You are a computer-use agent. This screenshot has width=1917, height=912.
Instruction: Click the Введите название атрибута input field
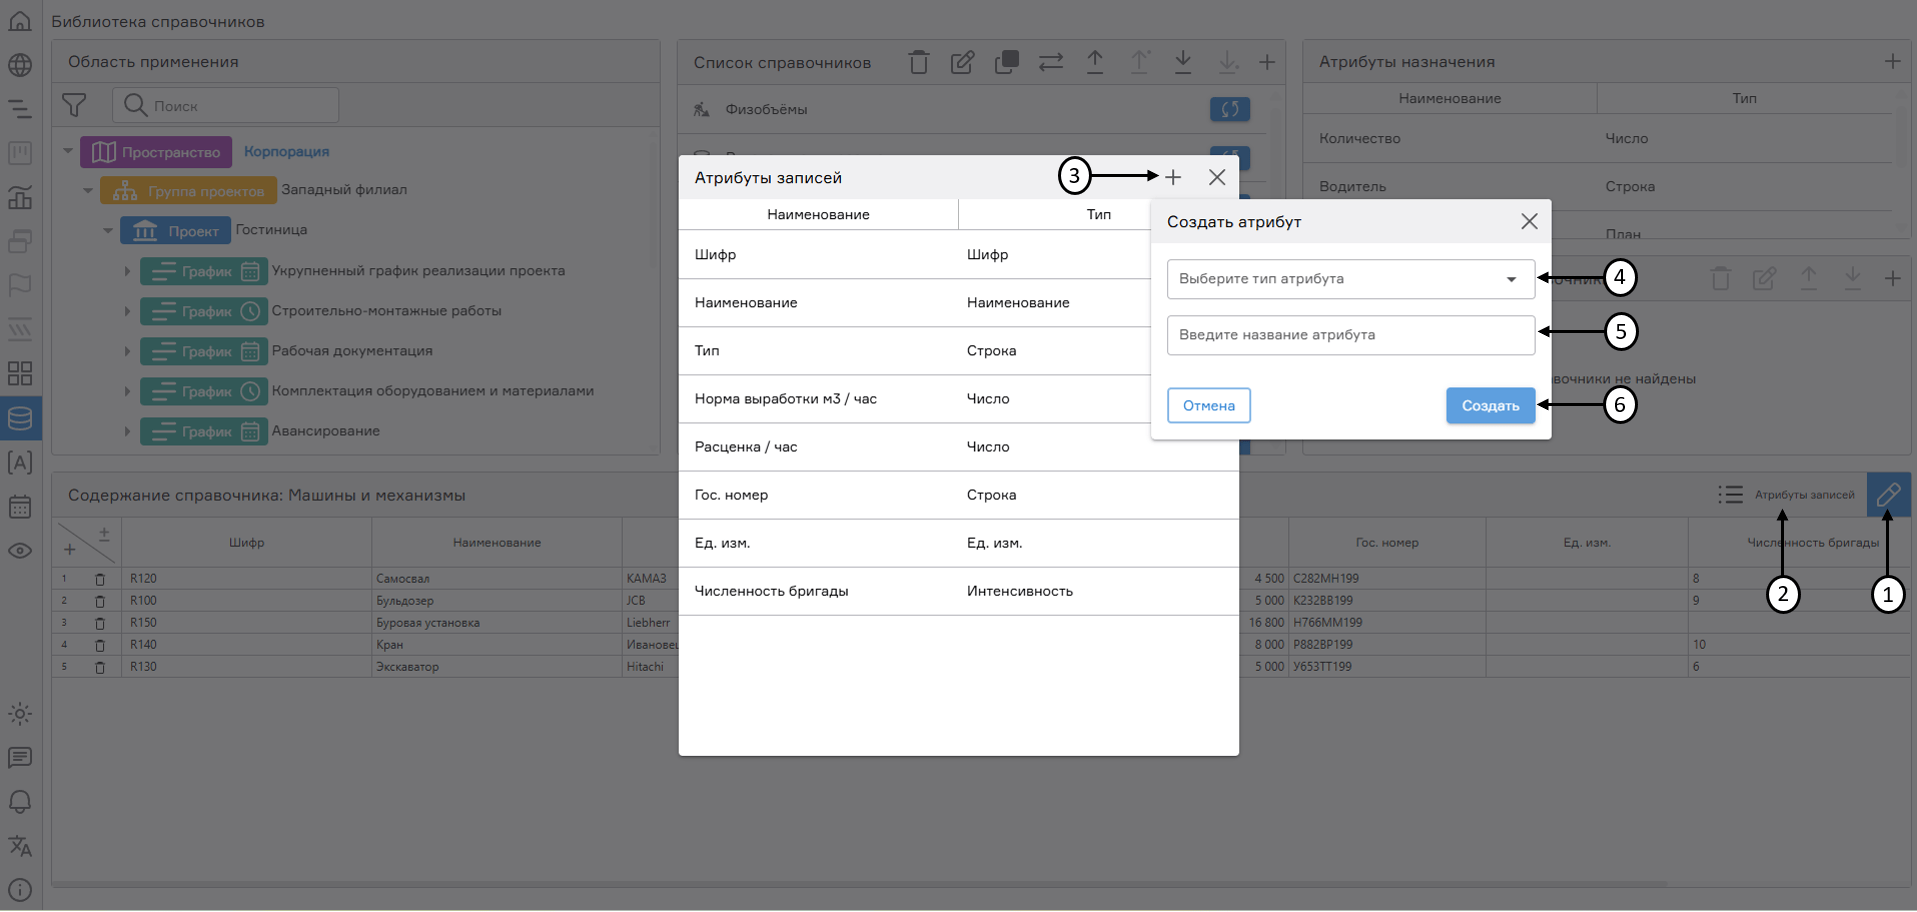(x=1350, y=335)
